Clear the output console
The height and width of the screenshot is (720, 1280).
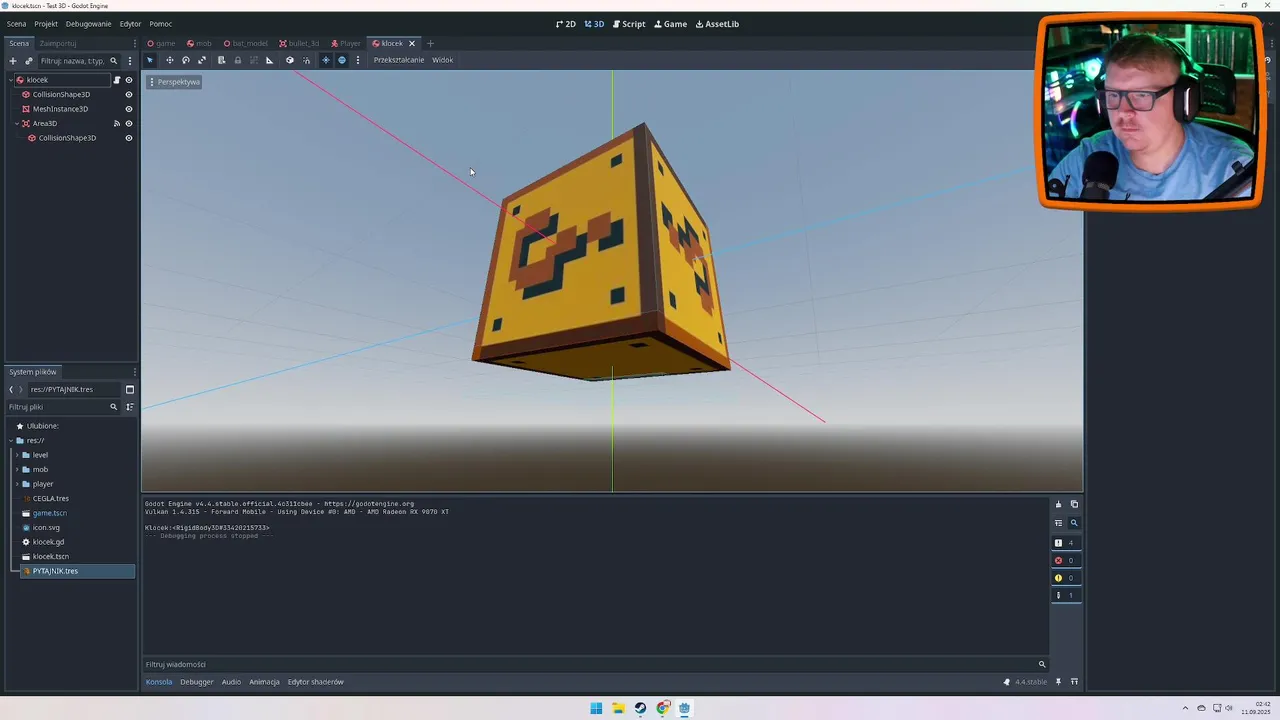[x=1058, y=504]
